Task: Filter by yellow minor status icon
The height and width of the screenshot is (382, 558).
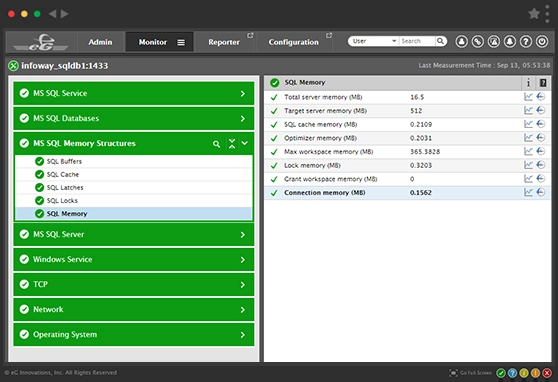Action: coord(524,373)
